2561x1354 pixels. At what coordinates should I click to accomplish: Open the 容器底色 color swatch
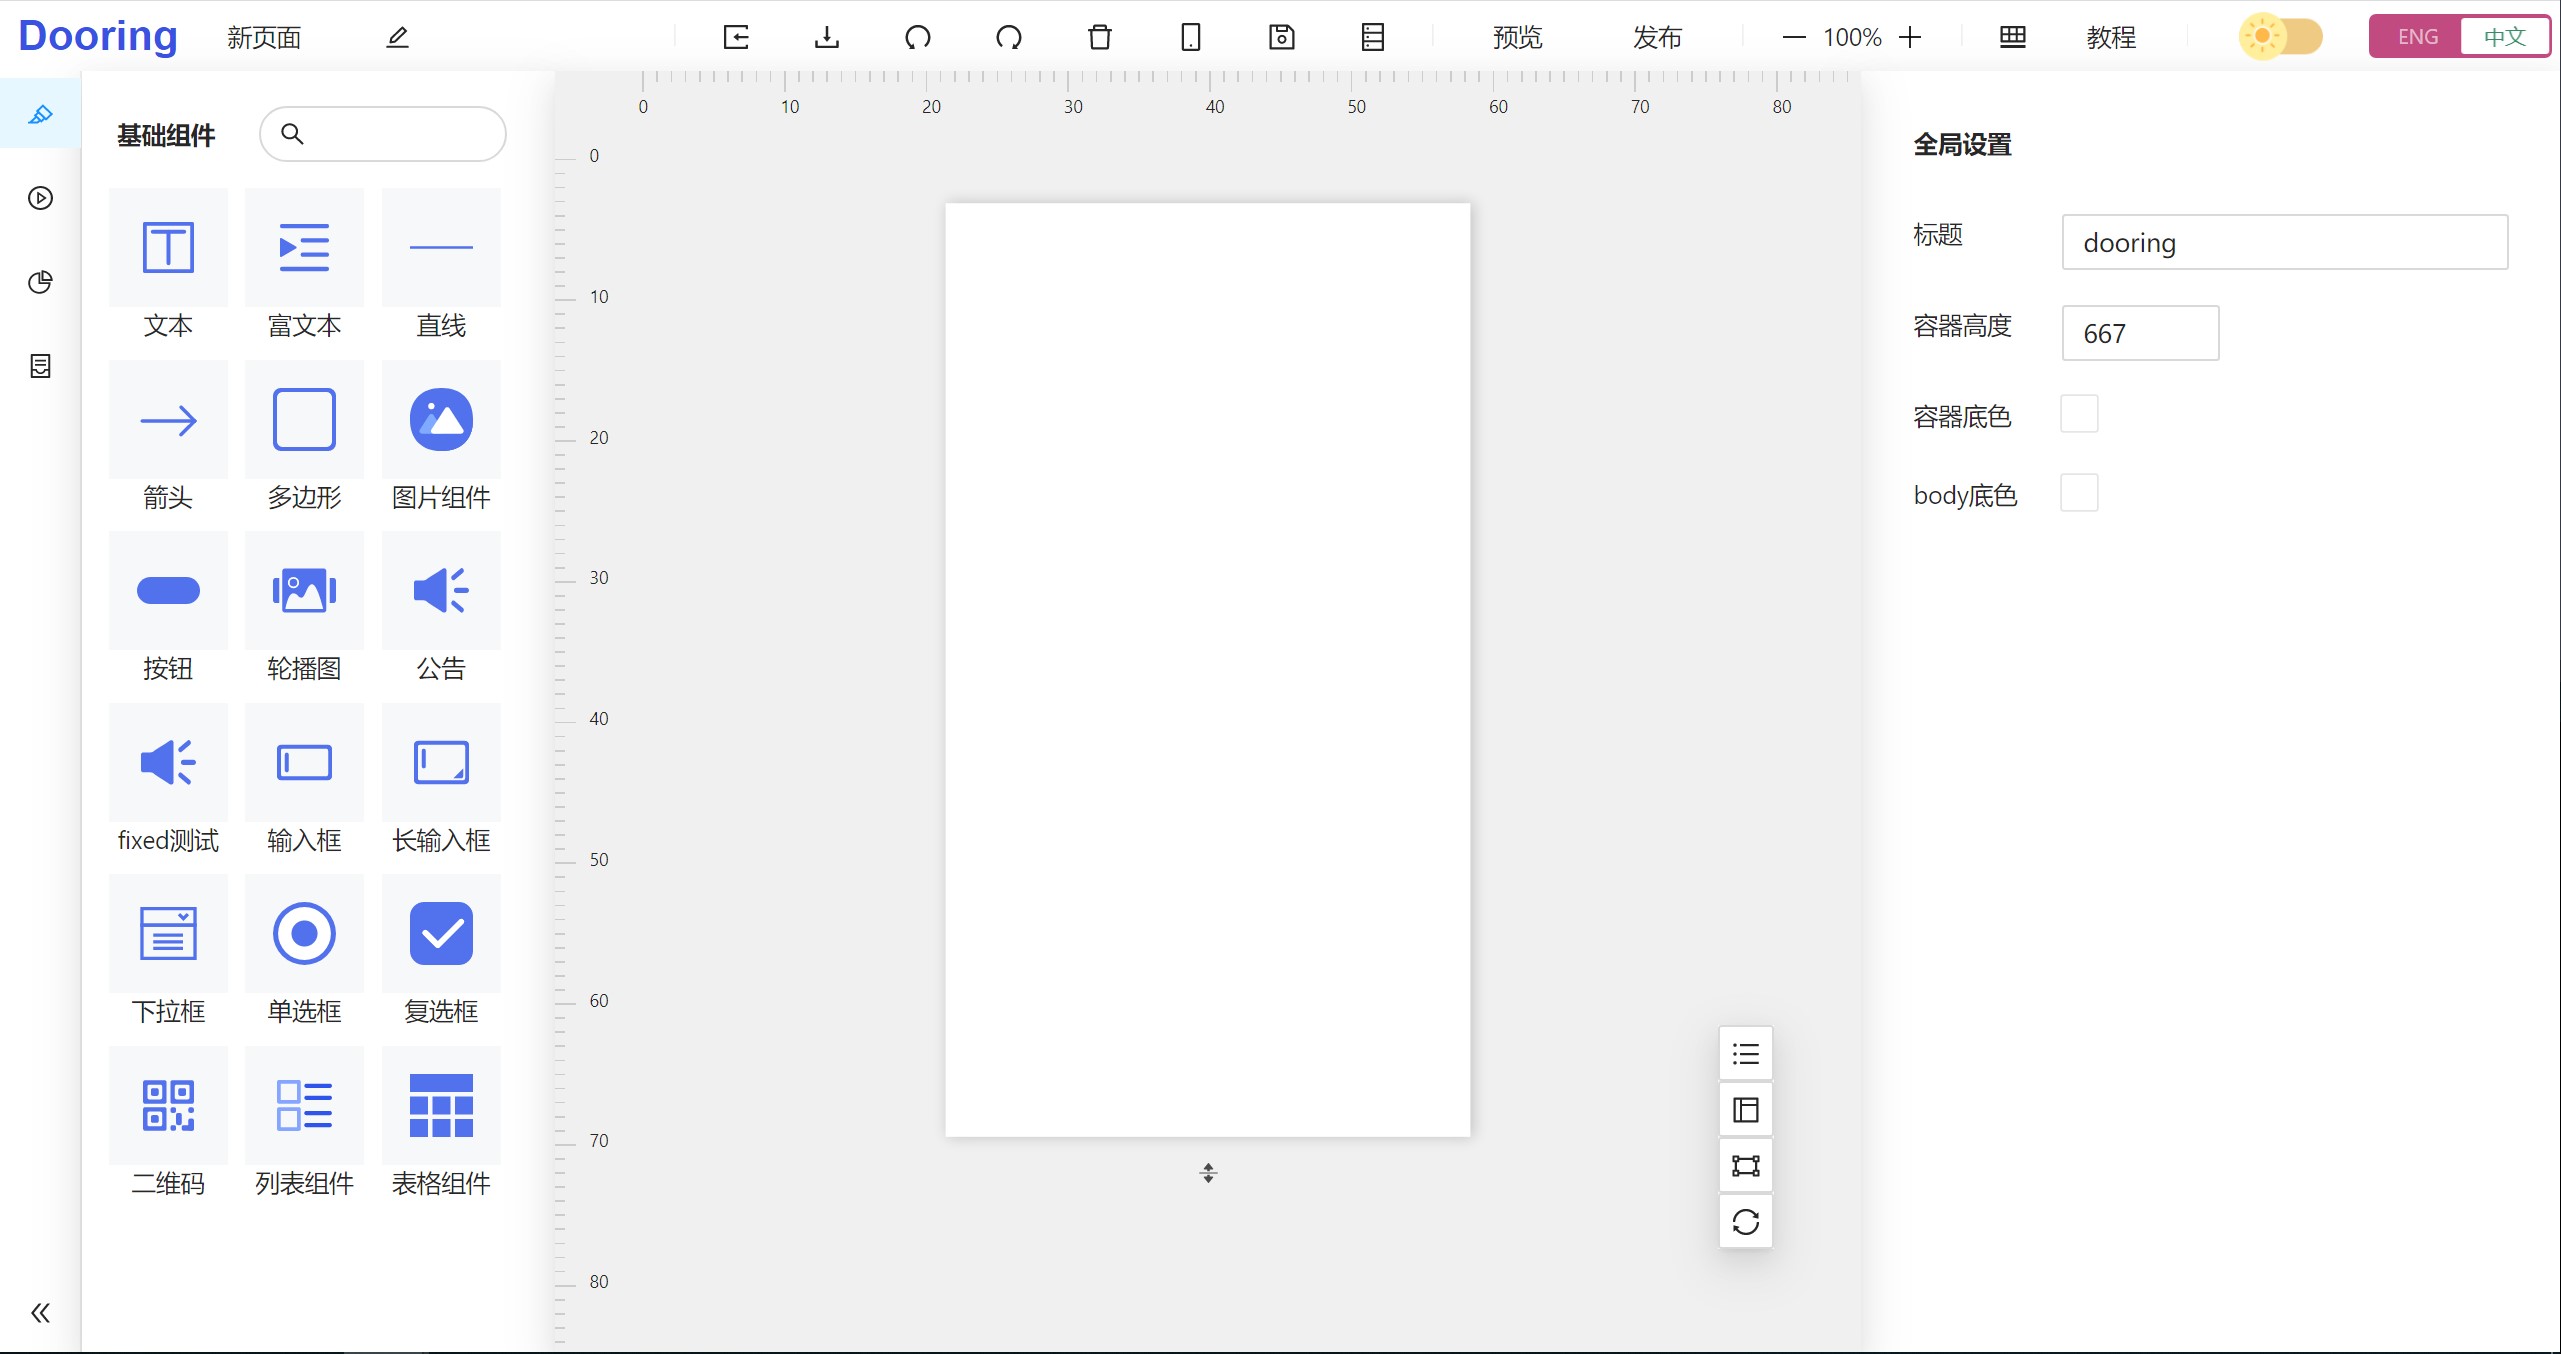2079,414
